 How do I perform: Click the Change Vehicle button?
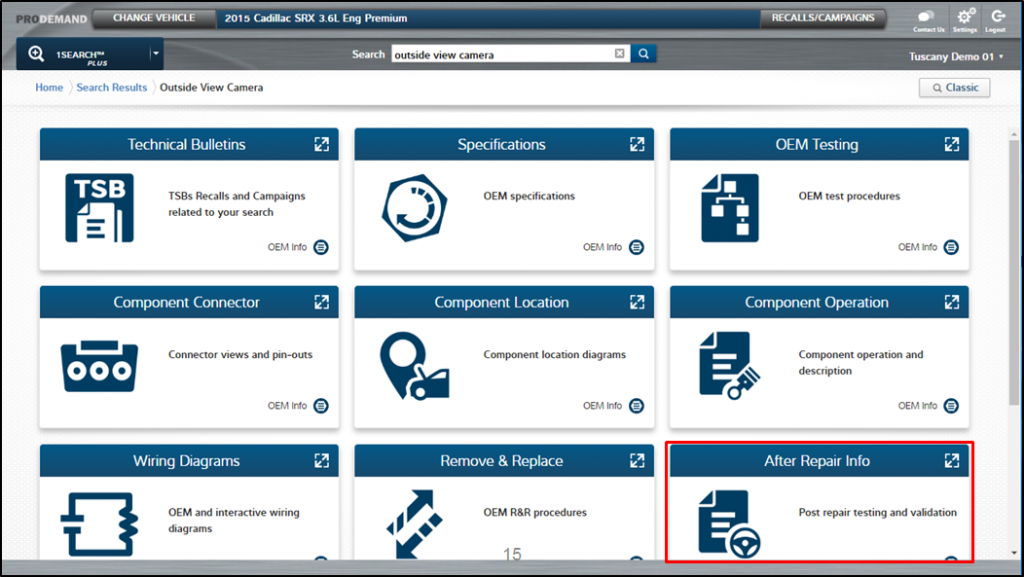point(153,18)
